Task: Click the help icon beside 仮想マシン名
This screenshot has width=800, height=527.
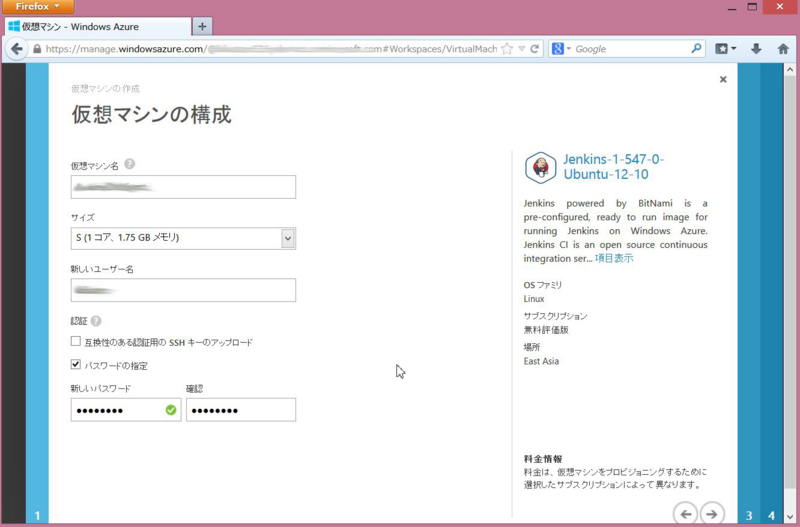Action: (x=130, y=164)
